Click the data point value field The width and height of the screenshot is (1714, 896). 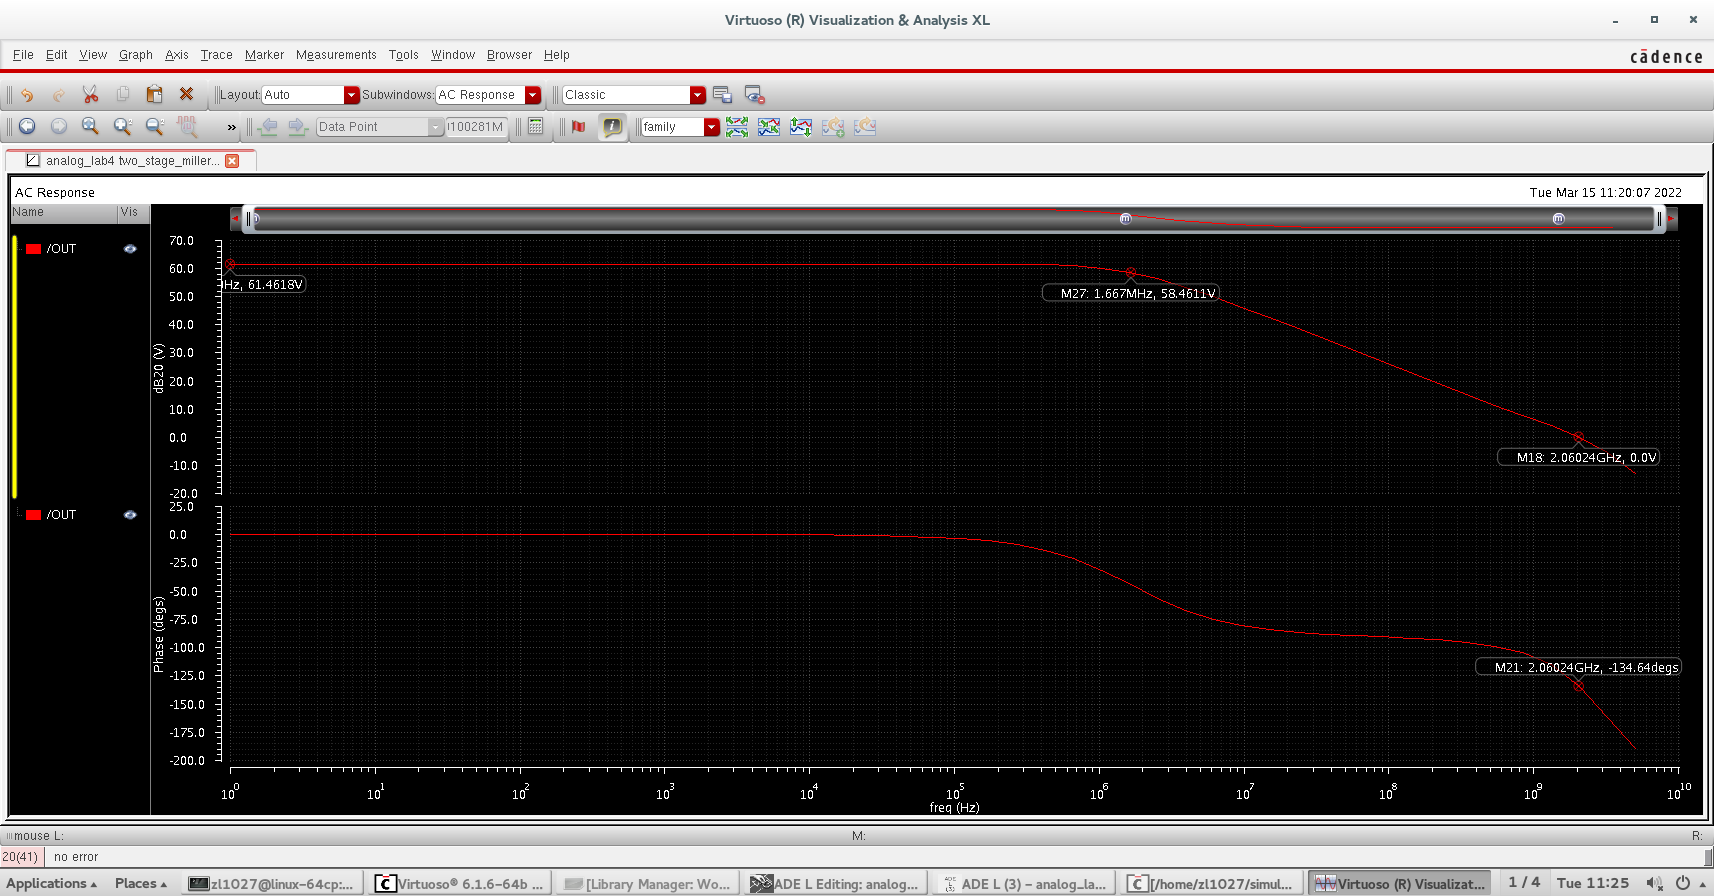[x=476, y=127]
